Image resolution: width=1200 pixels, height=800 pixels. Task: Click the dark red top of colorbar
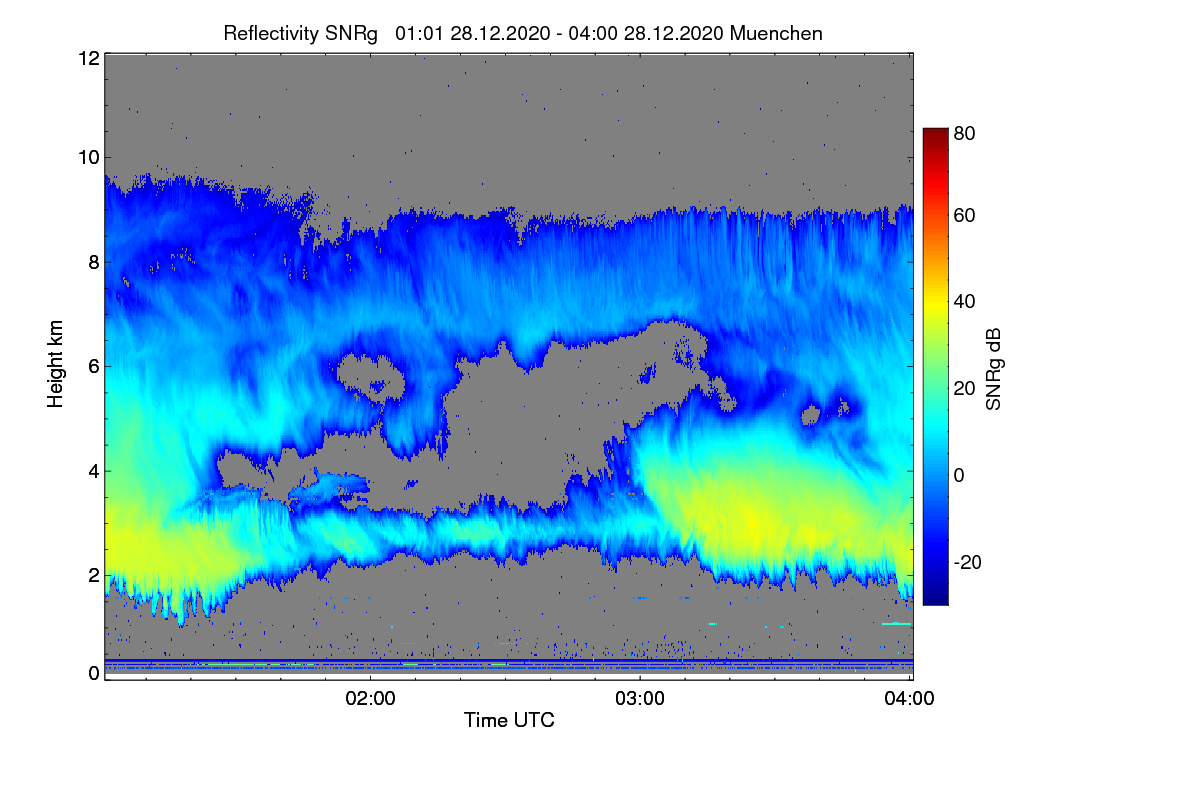pyautogui.click(x=934, y=136)
